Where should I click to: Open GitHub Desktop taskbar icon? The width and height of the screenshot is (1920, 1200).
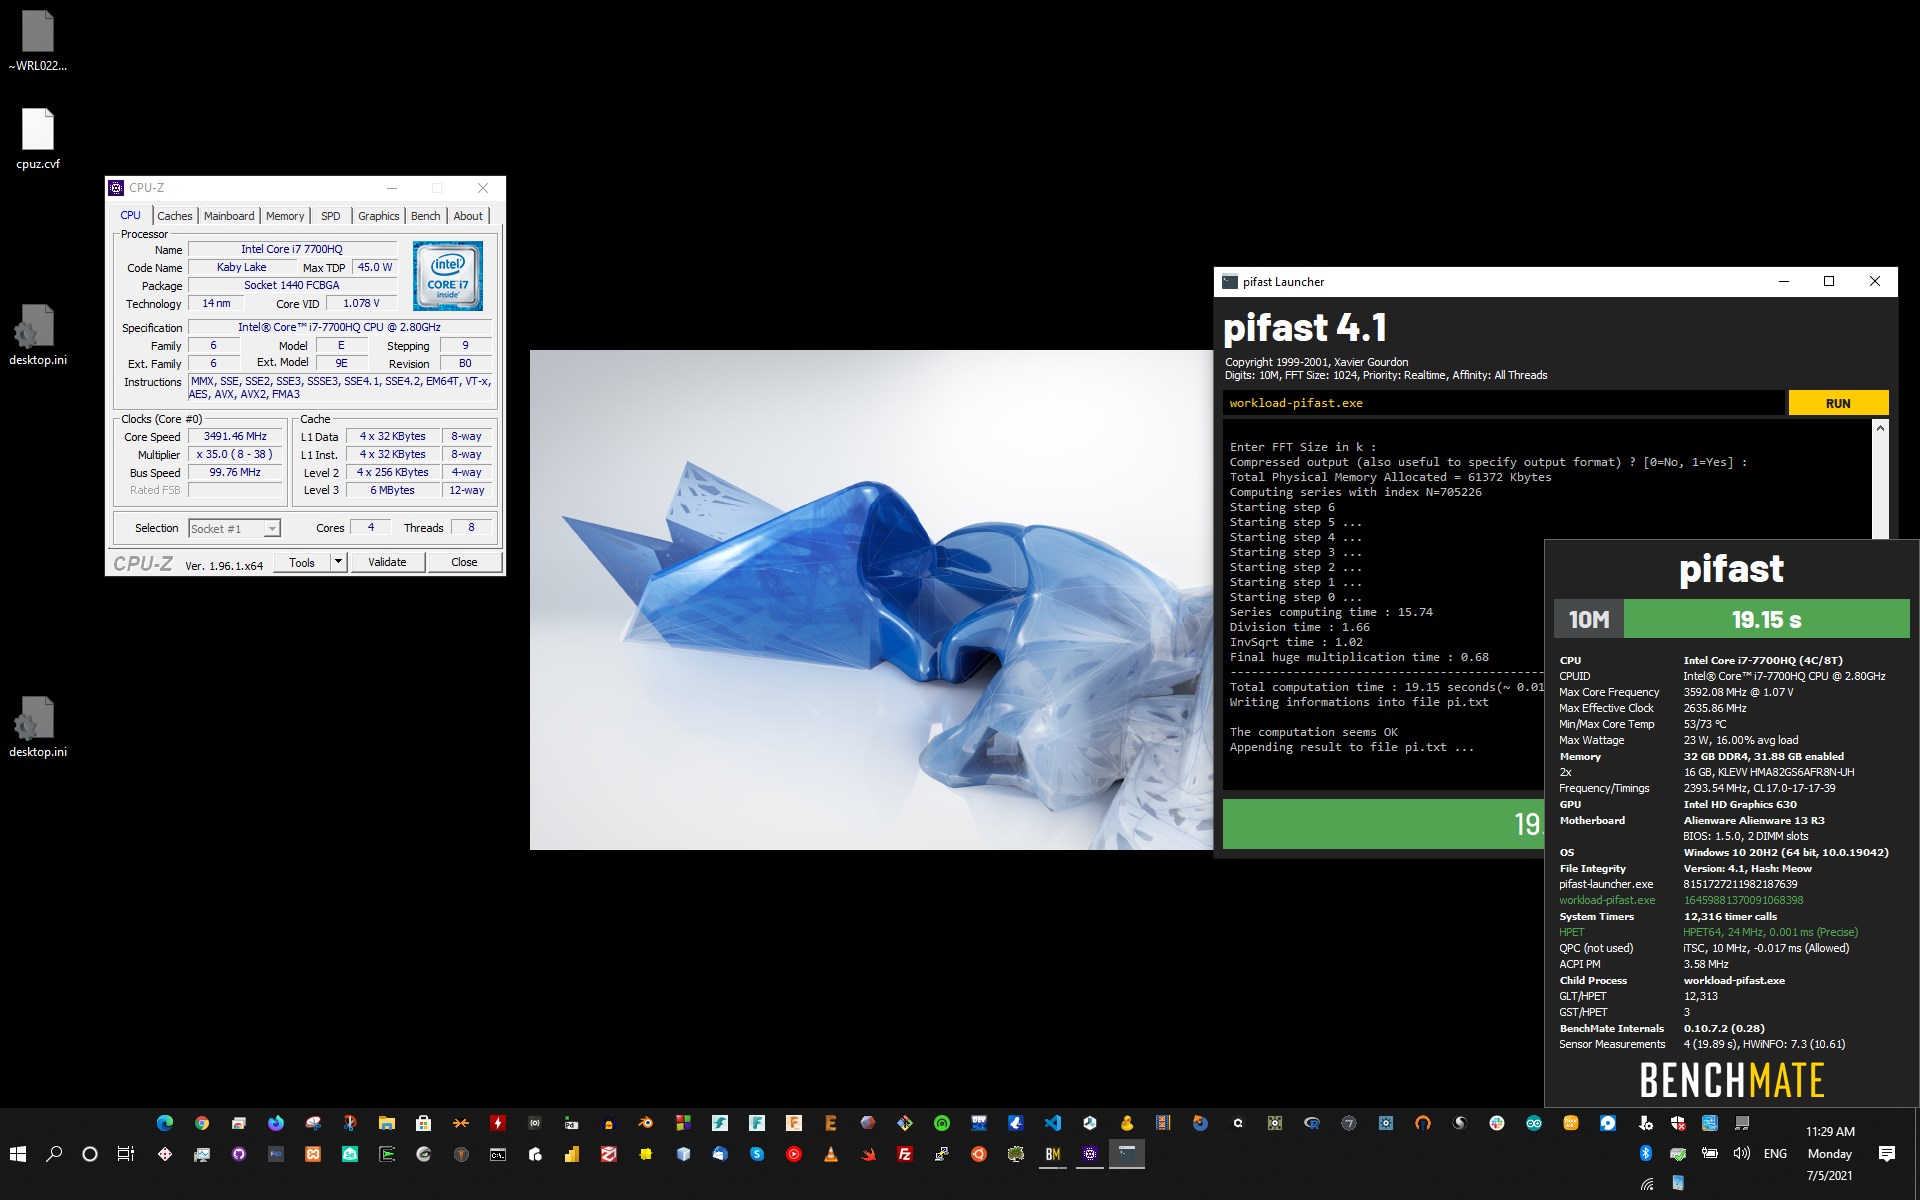click(x=238, y=1154)
